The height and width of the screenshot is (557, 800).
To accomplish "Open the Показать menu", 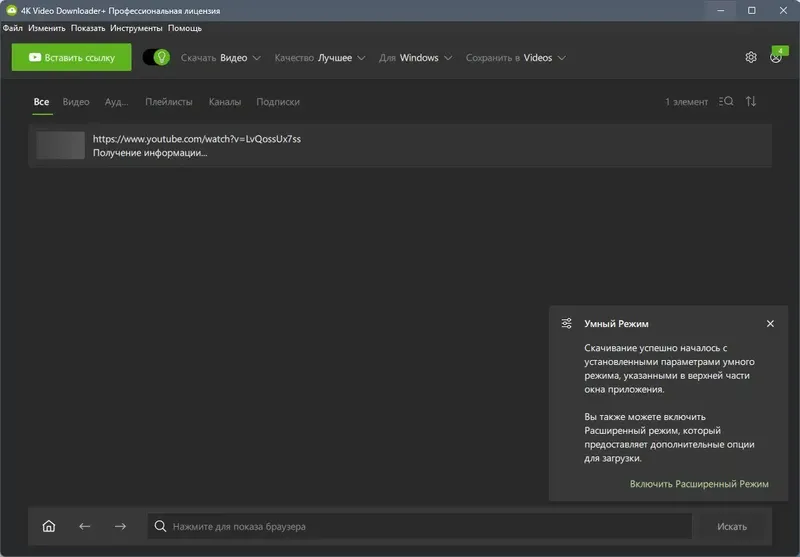I will pos(88,28).
